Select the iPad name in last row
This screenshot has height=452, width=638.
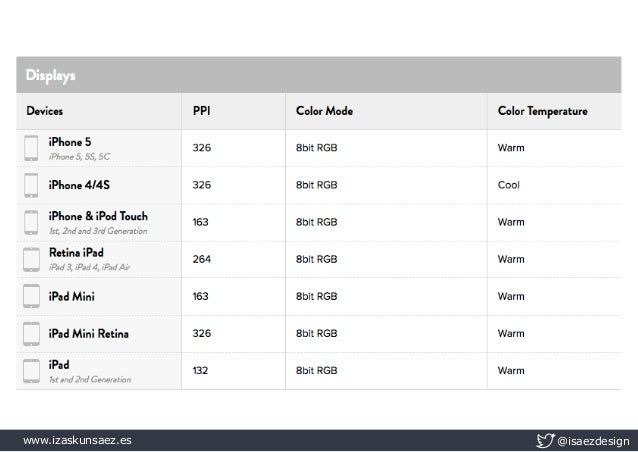coord(59,365)
